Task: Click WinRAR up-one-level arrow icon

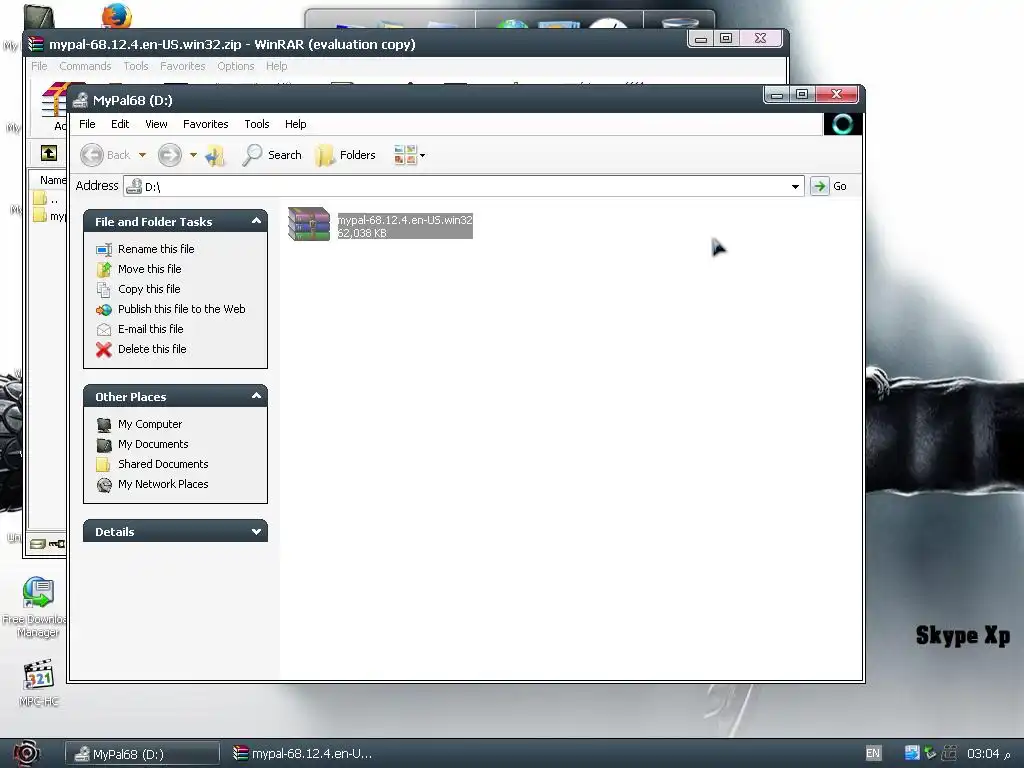Action: (x=49, y=153)
